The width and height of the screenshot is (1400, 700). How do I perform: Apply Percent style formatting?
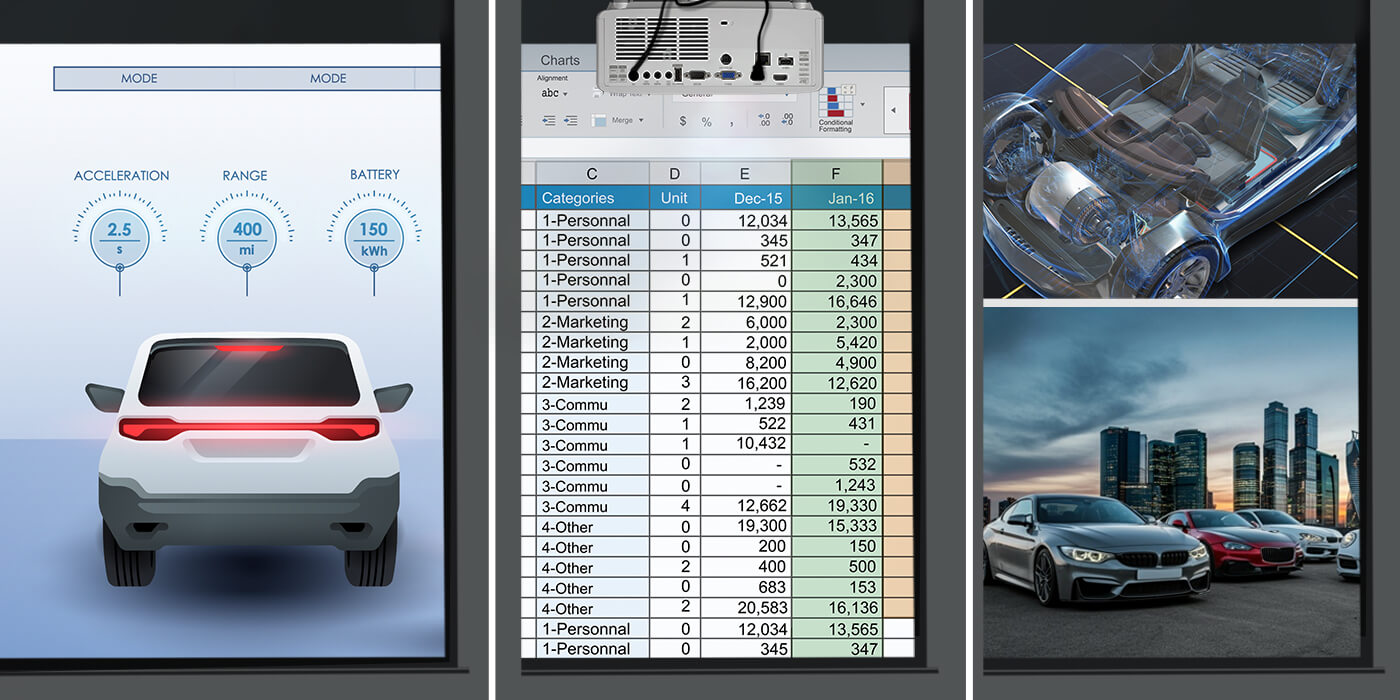(705, 120)
